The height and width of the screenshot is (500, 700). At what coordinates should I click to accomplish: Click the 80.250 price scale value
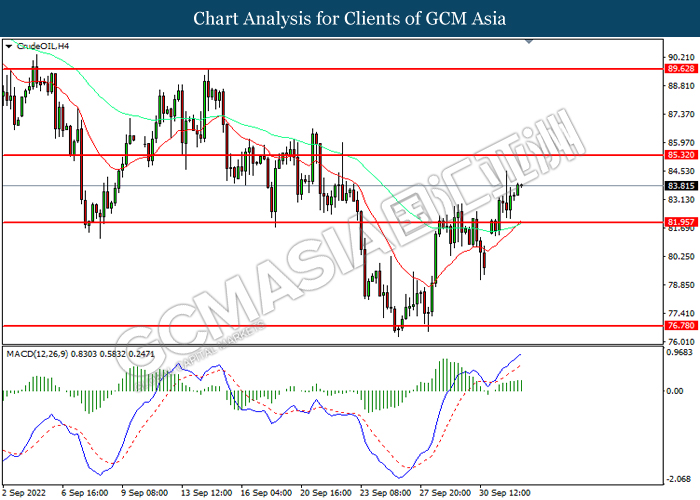[681, 256]
